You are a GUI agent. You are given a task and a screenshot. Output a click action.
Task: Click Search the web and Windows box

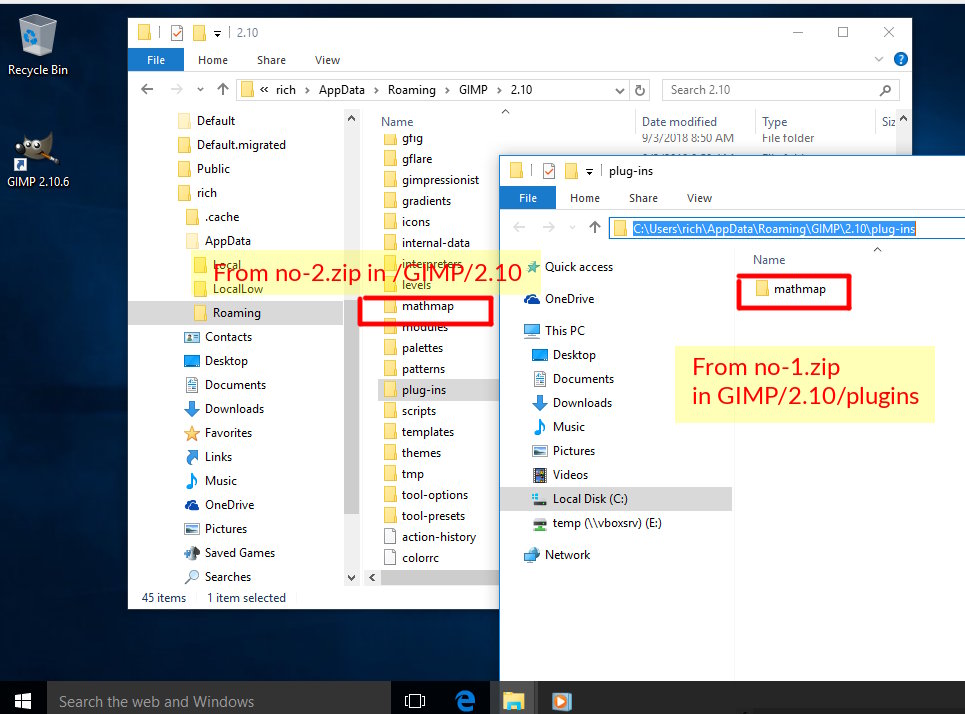pos(218,700)
